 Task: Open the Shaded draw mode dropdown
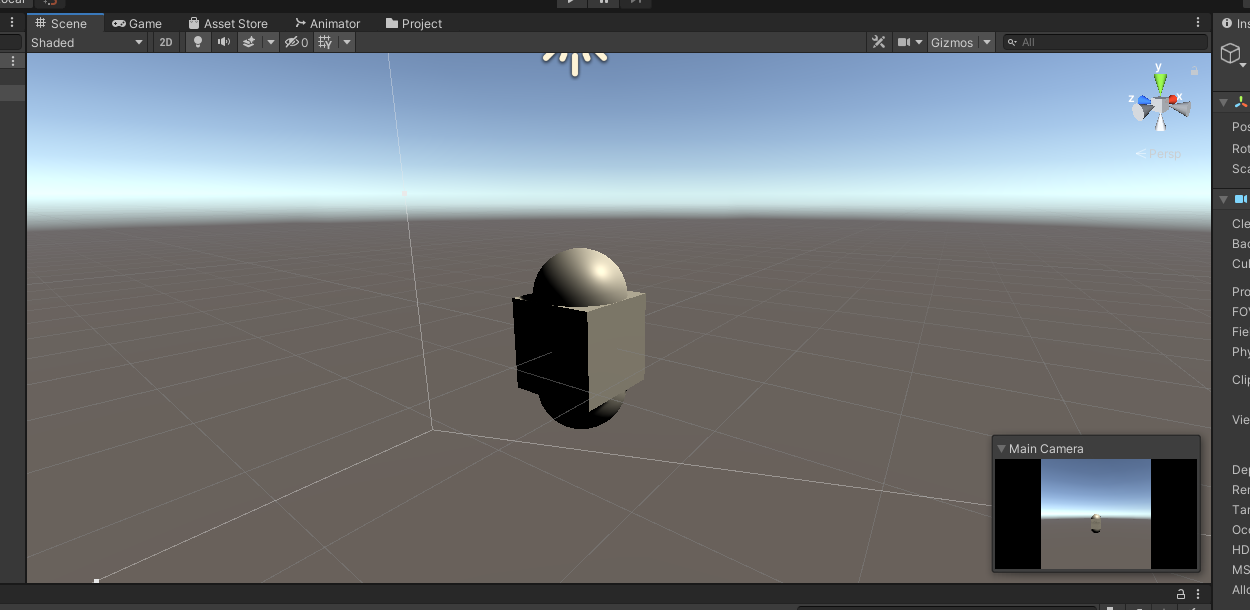click(x=88, y=42)
